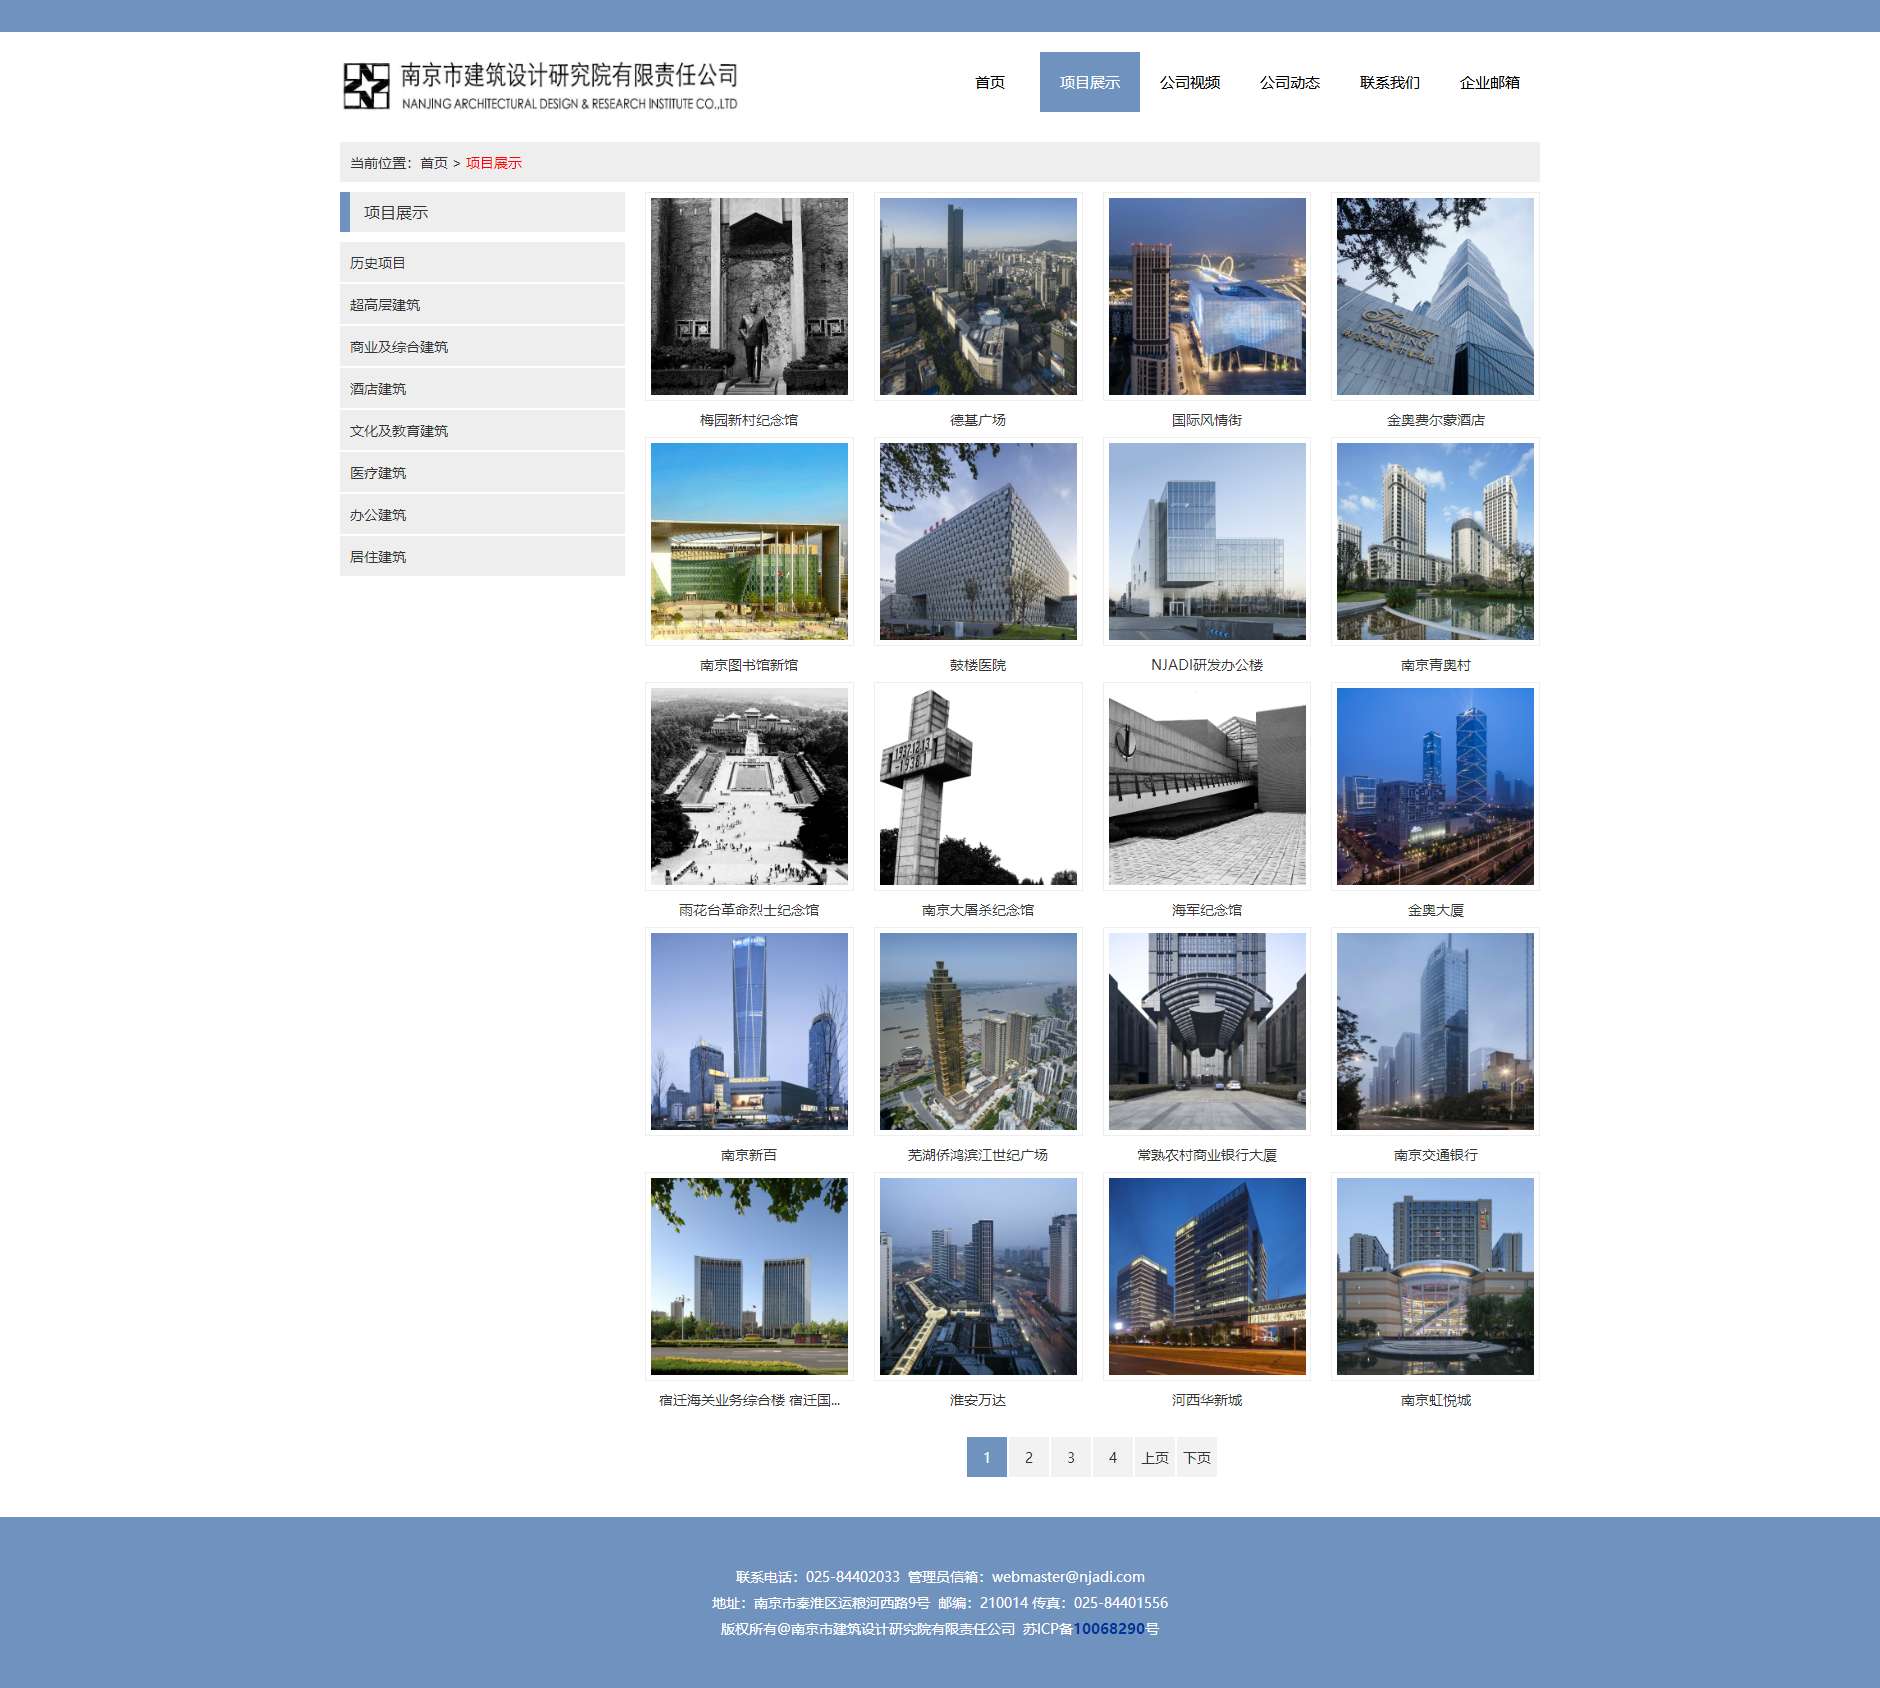Screen dimensions: 1880x1688
Task: Open the 宿迁海关业务综合楼 twin towers thumbnail
Action: tap(749, 1276)
